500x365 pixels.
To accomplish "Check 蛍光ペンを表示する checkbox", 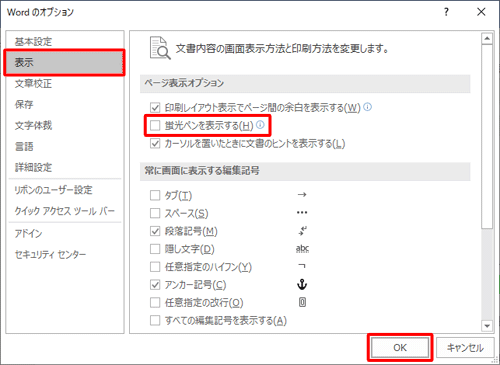I will coord(155,126).
